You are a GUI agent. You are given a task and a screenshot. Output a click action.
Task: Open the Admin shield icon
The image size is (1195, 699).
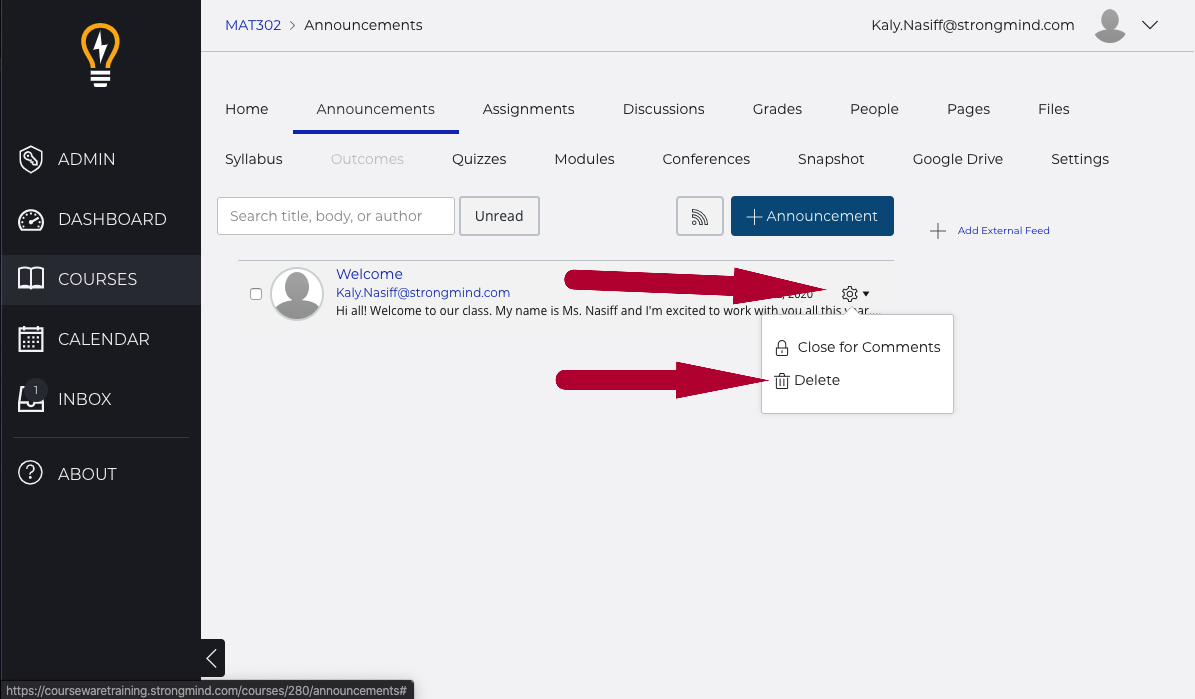pyautogui.click(x=30, y=159)
